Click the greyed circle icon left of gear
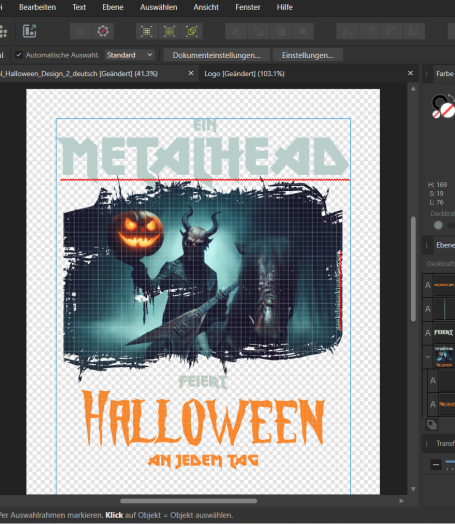Viewport: 455px width, 524px height. [80, 31]
